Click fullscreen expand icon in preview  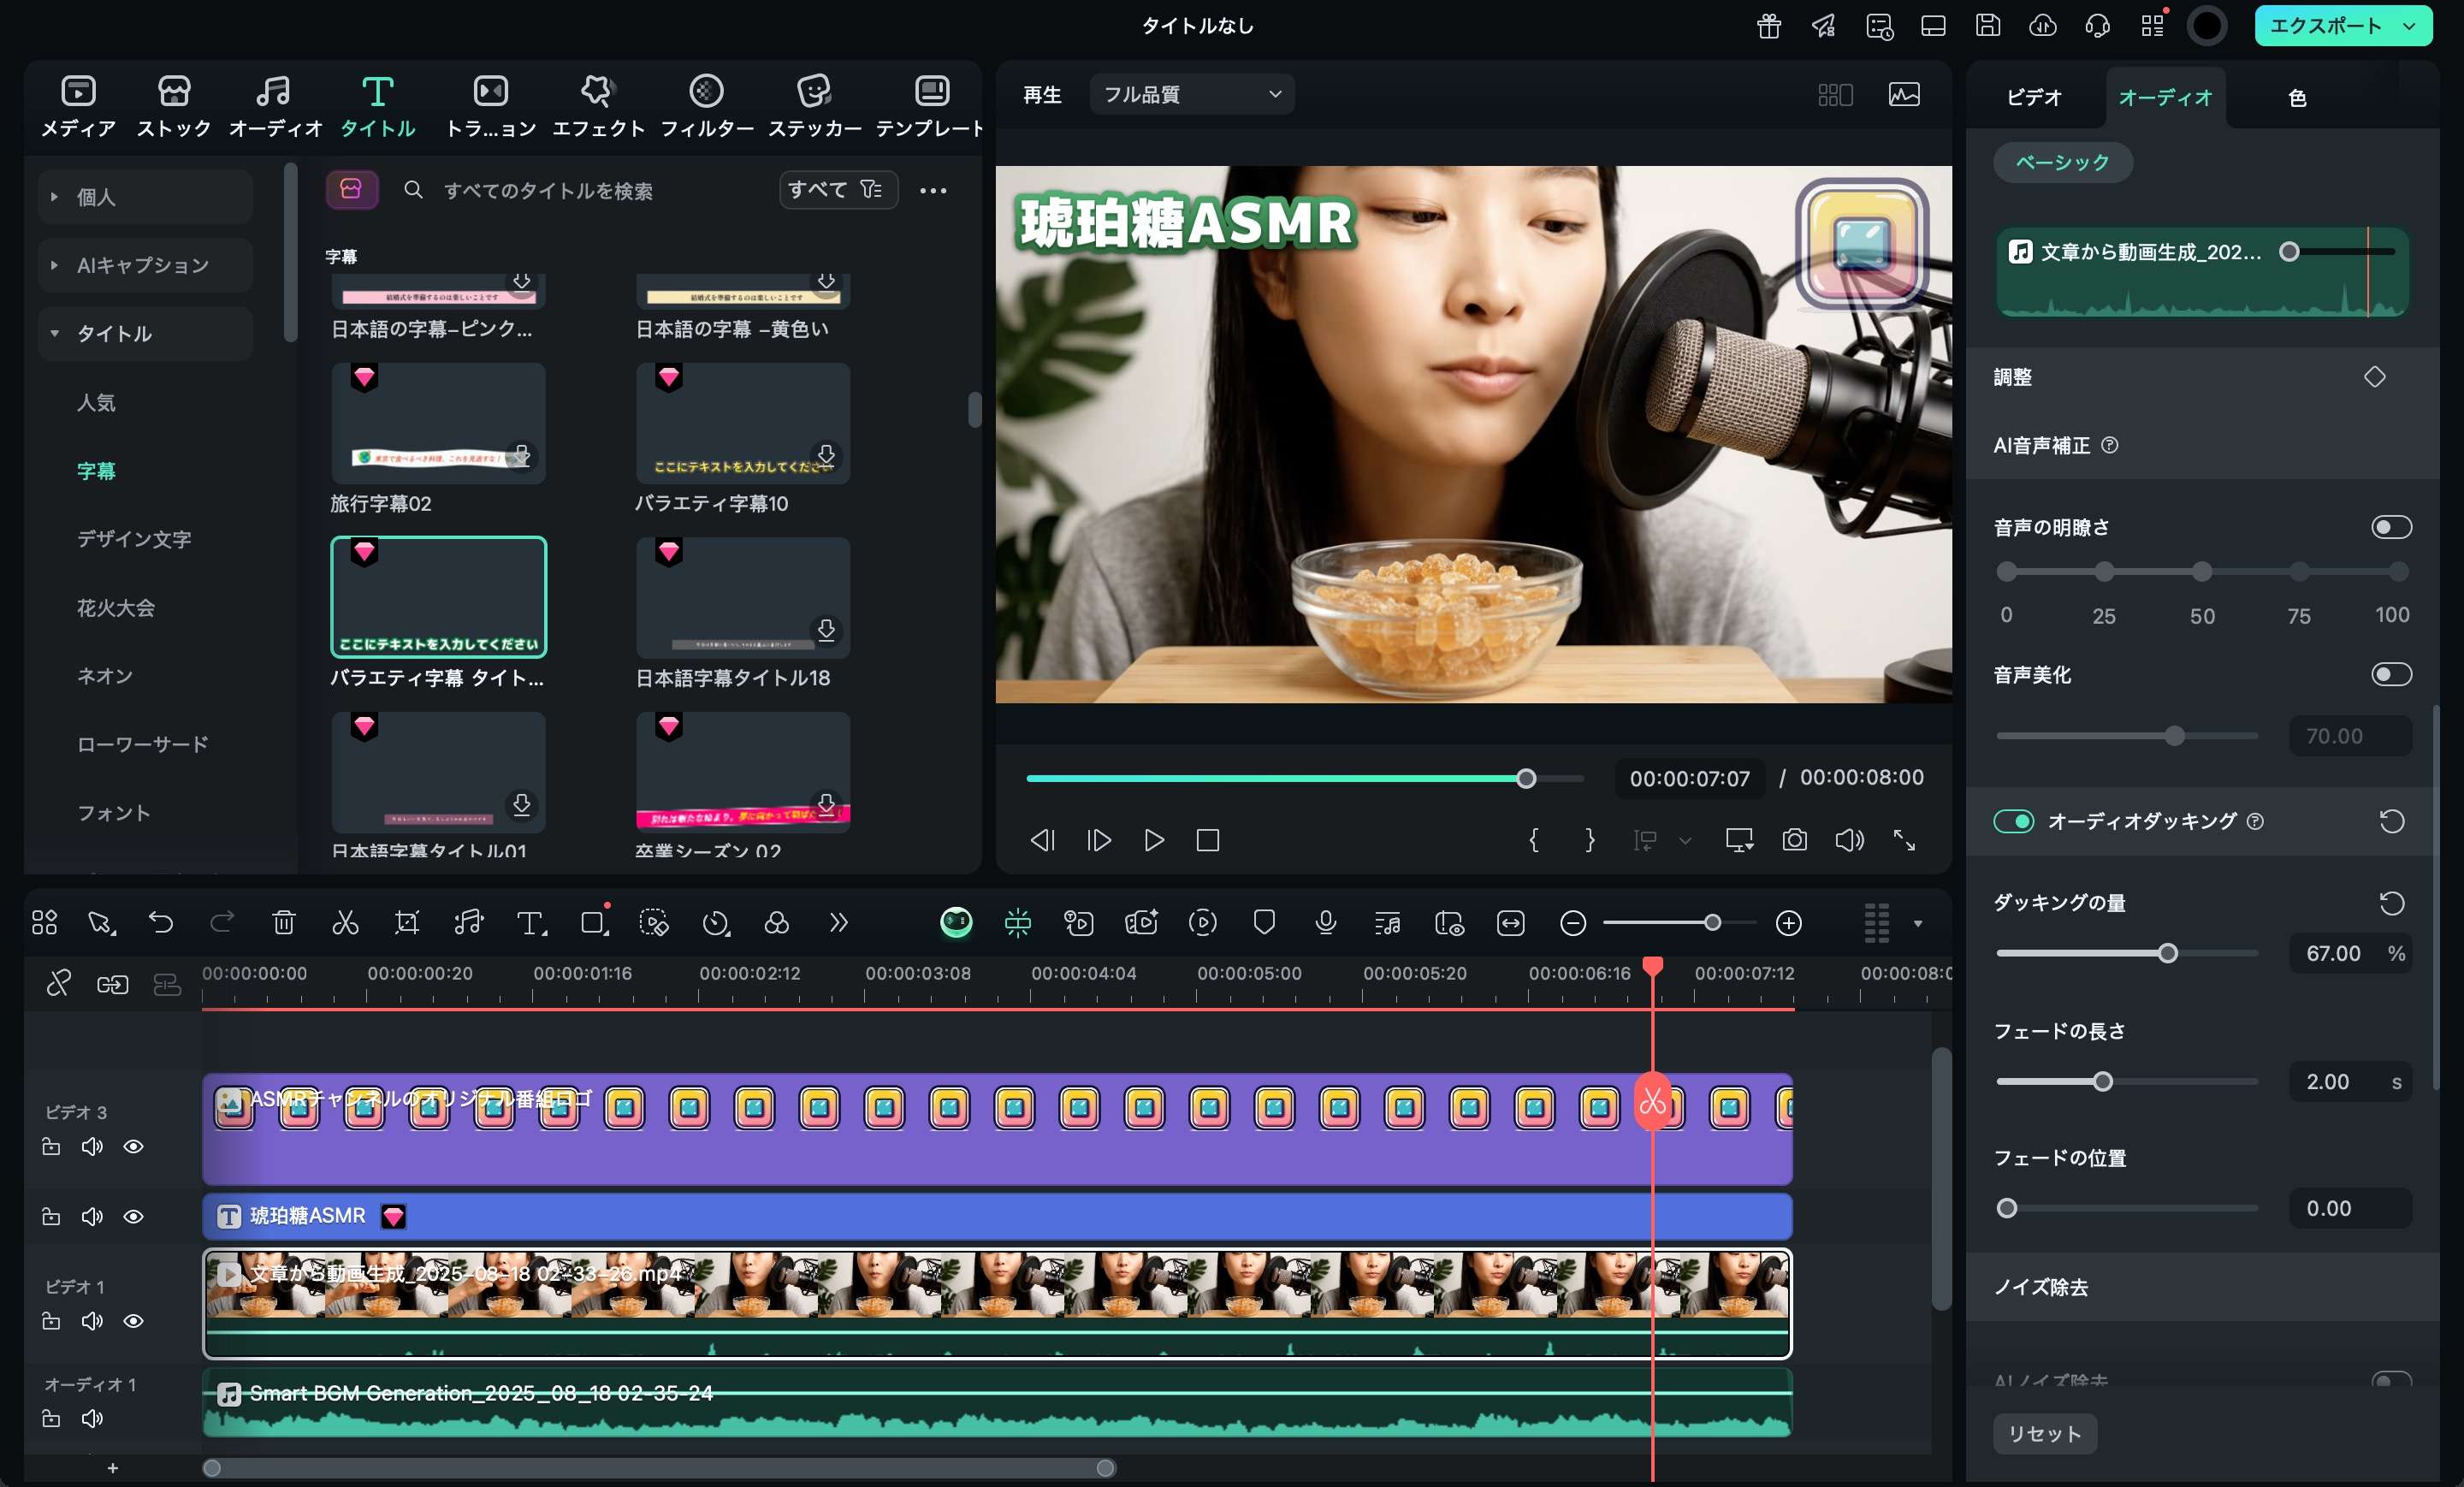[1904, 840]
